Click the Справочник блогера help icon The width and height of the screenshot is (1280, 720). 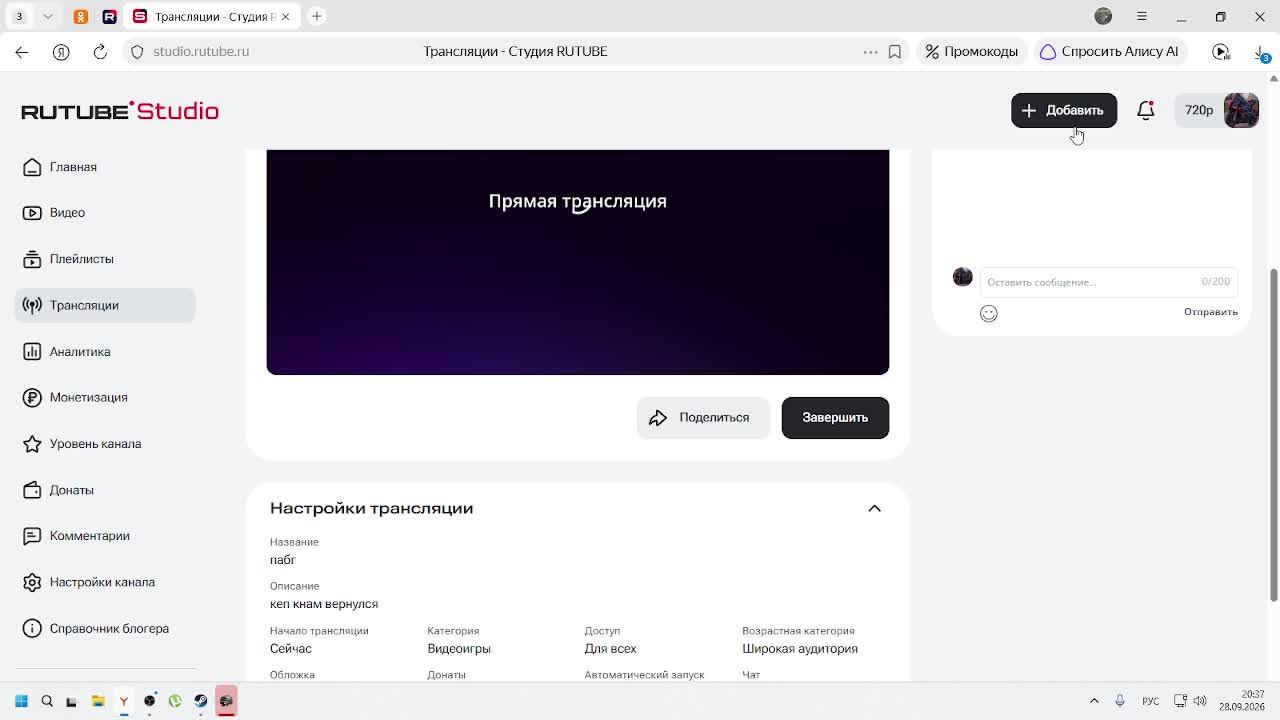(x=32, y=628)
